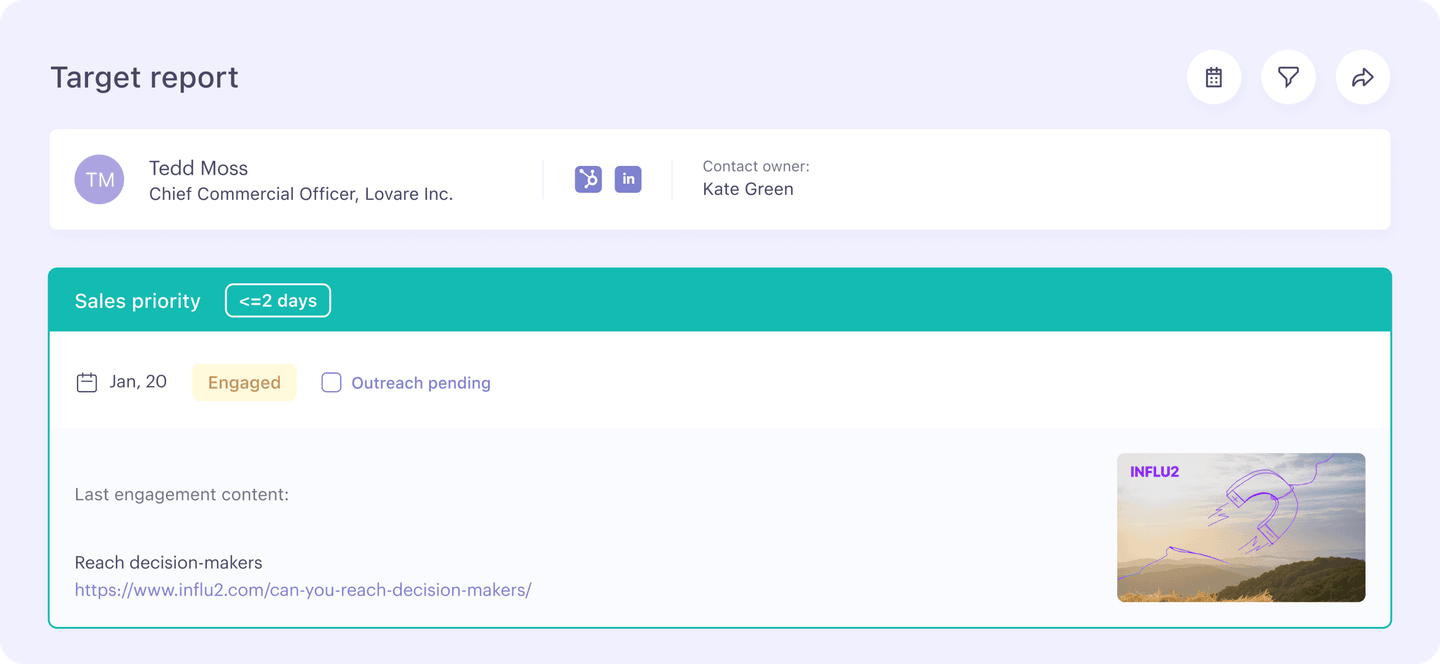This screenshot has width=1440, height=664.
Task: Click the Sales priority header title
Action: click(x=138, y=301)
